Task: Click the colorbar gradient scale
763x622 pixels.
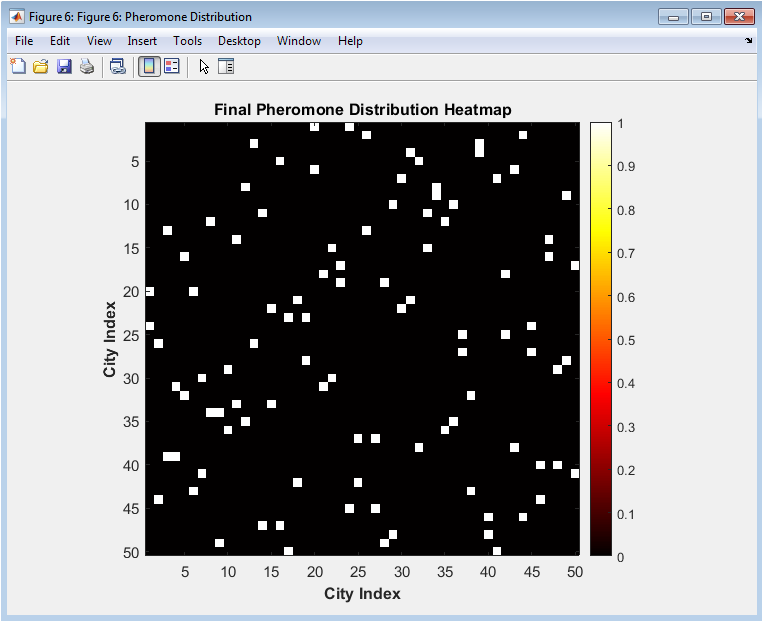Action: coord(600,338)
